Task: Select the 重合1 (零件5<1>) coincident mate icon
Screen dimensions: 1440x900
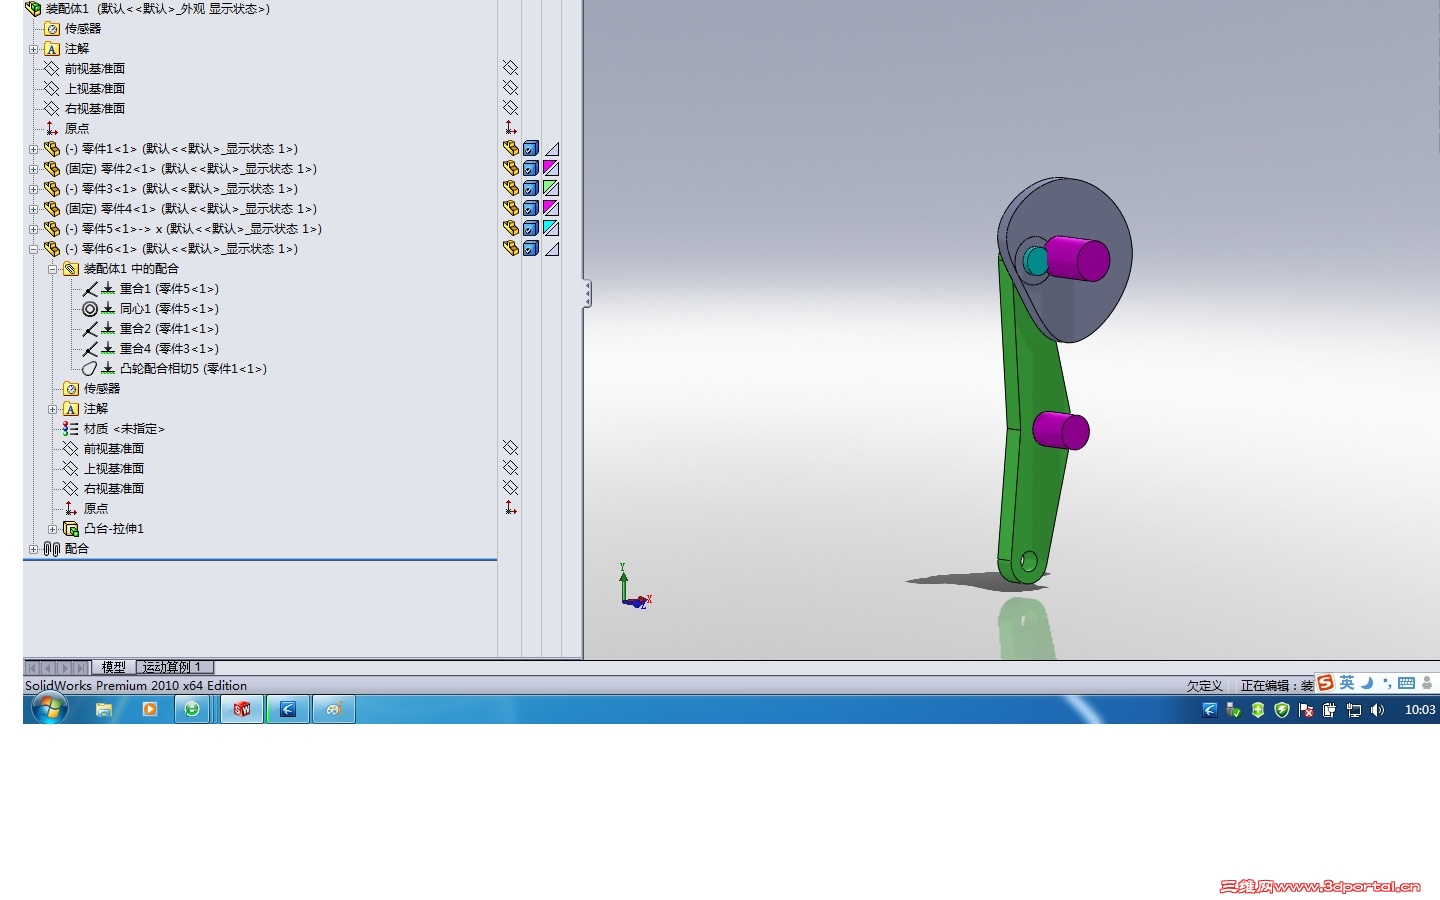Action: click(90, 289)
